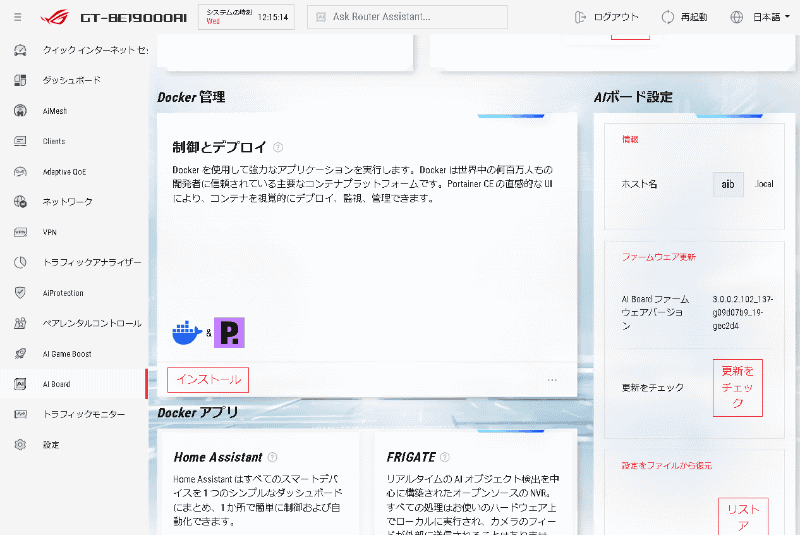
Task: Click the ネットワーク globe icon
Action: point(20,202)
